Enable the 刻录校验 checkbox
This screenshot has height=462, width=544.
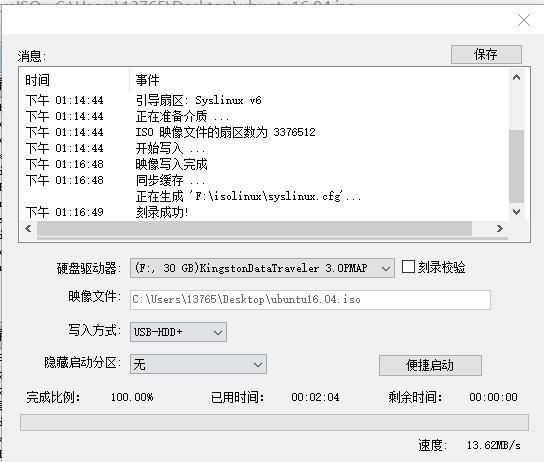(x=408, y=267)
